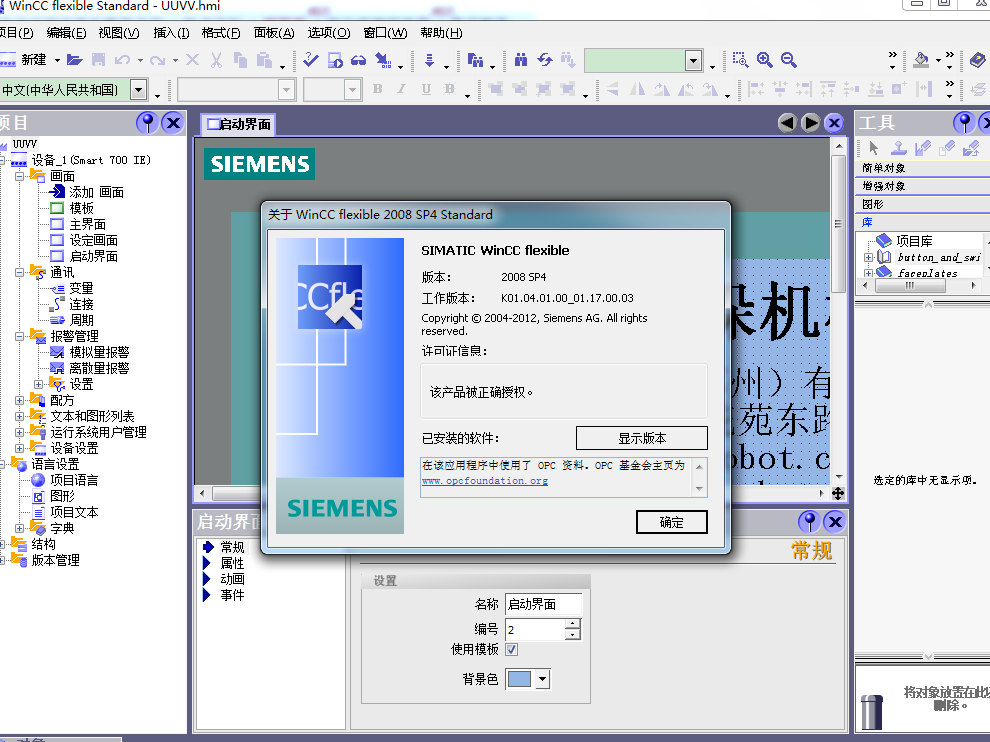Start runtime simulator icon

pos(335,60)
